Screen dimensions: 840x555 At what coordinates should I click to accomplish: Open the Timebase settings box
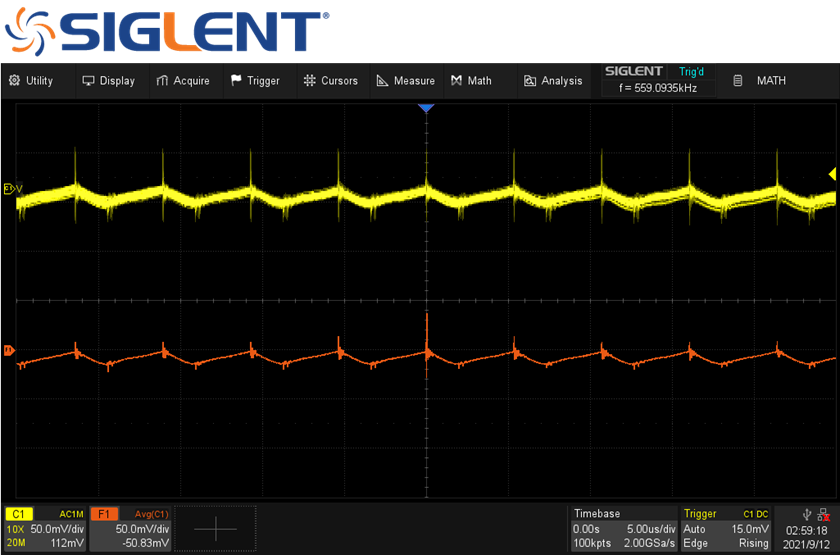(623, 528)
